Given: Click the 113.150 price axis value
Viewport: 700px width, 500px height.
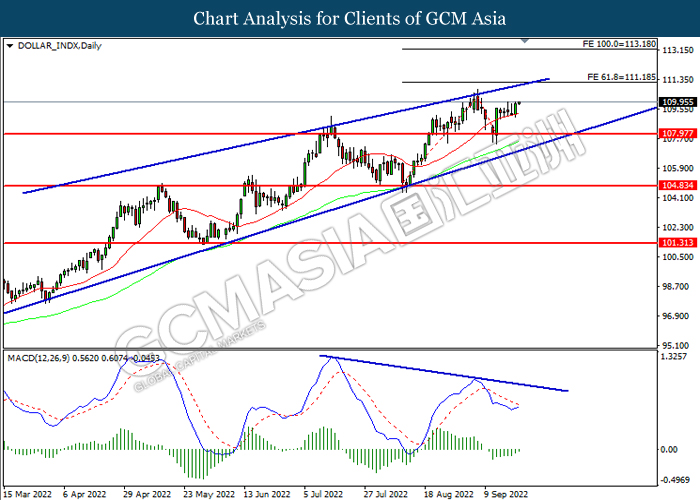Looking at the screenshot, I should (x=677, y=50).
